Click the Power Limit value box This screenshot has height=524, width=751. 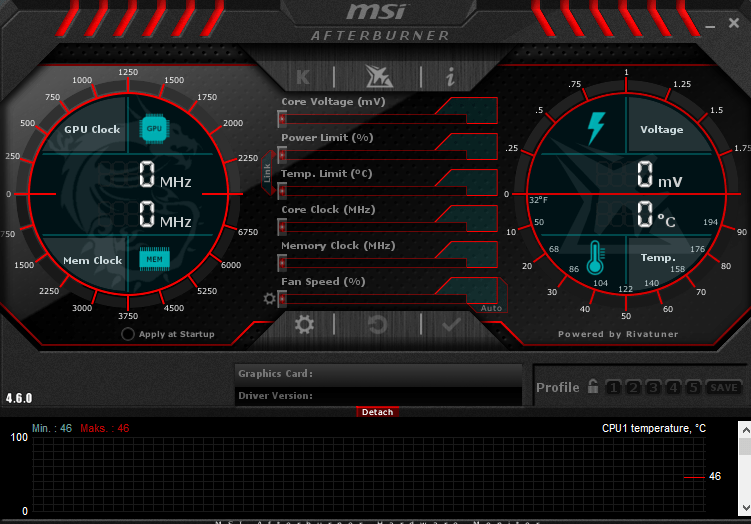tap(473, 146)
